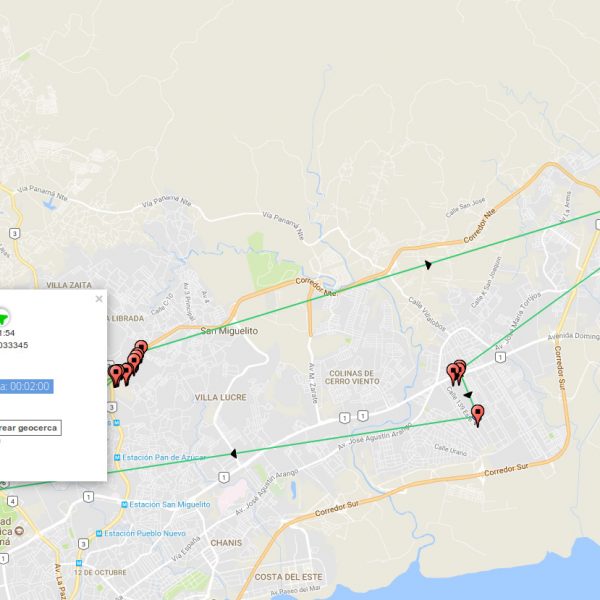The height and width of the screenshot is (600, 600).
Task: Click the Chanis neighborhood label
Action: (227, 544)
